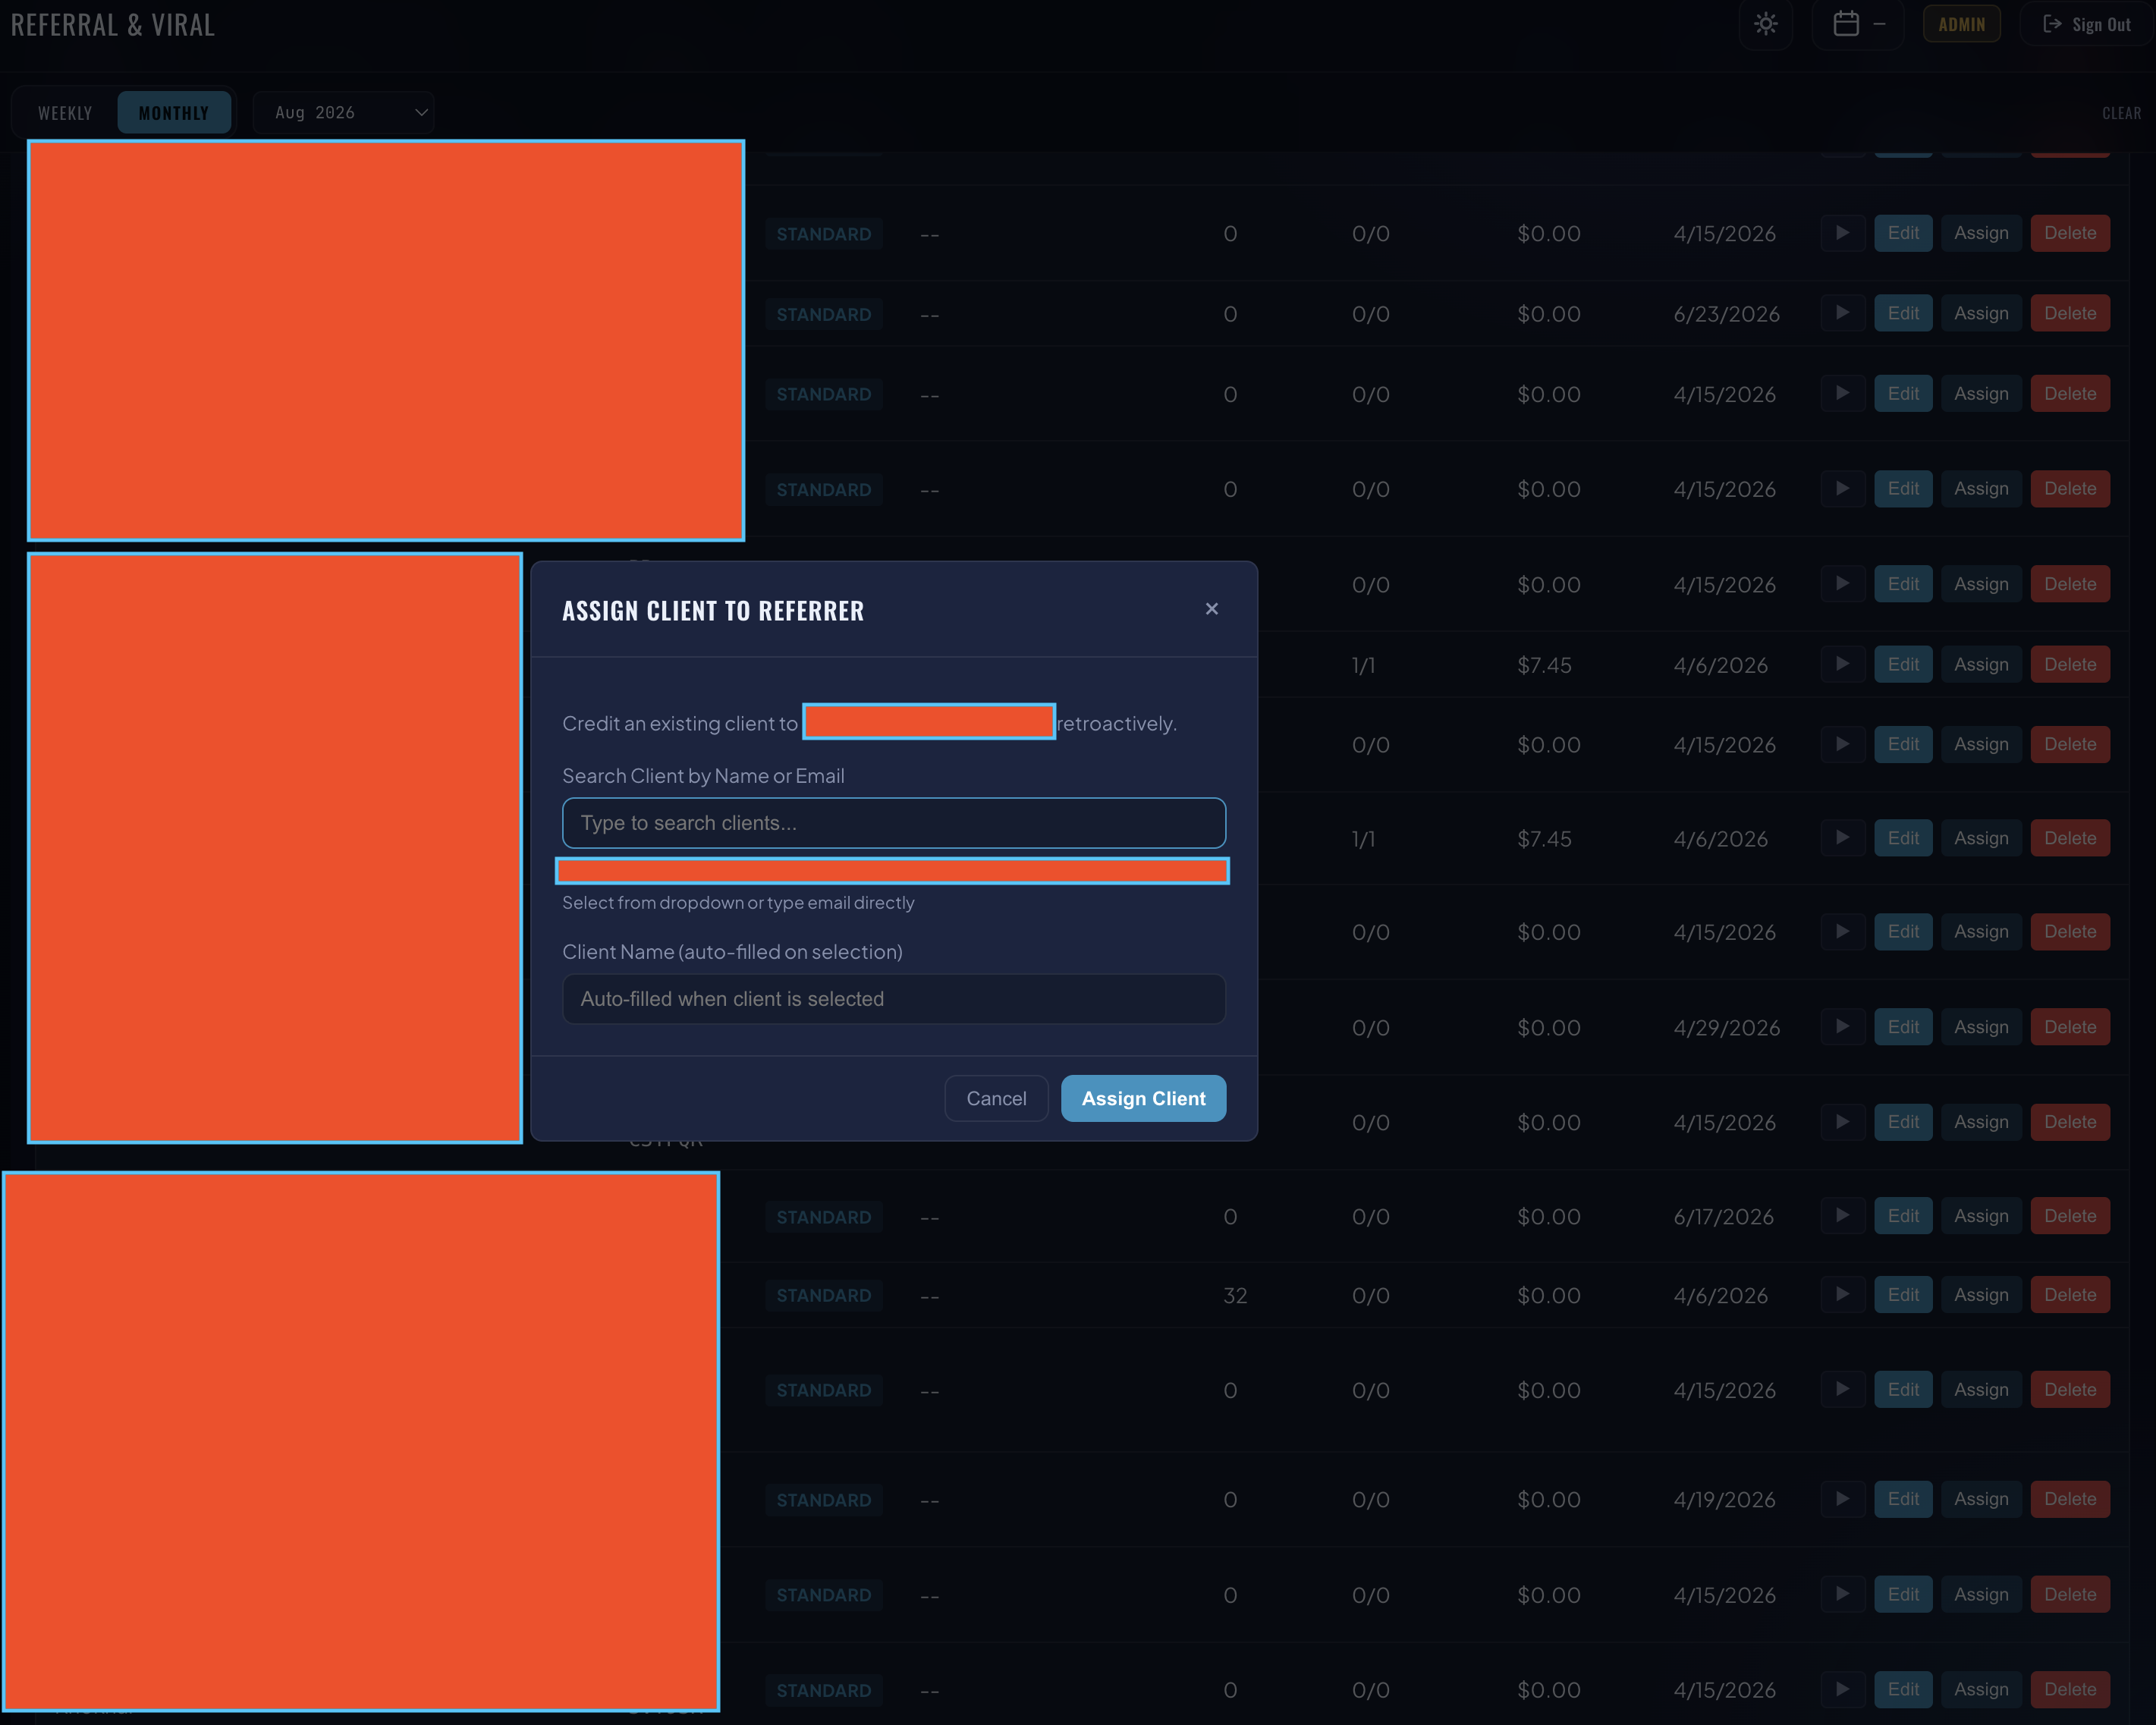Delete the row dated 6/23/2026
The width and height of the screenshot is (2156, 1725).
(2069, 313)
